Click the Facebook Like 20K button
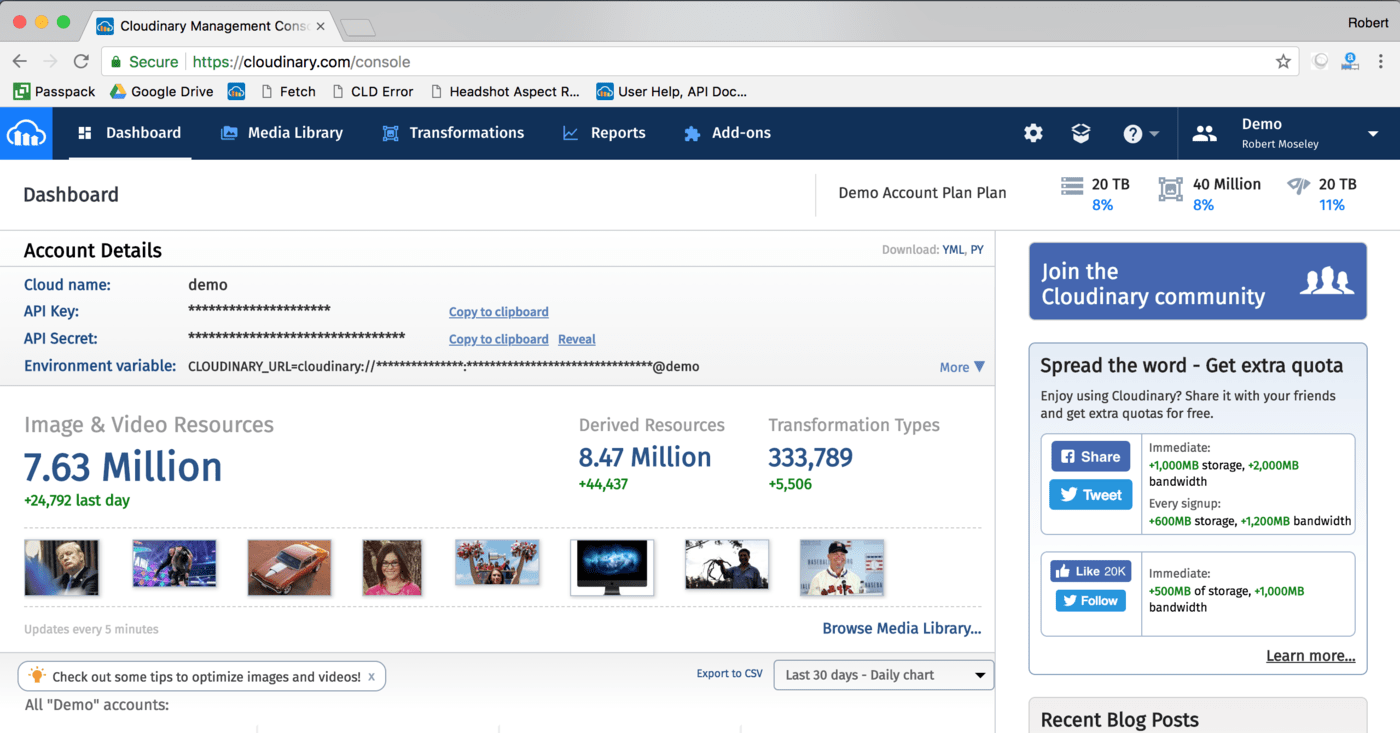The height and width of the screenshot is (733, 1400). (1090, 571)
